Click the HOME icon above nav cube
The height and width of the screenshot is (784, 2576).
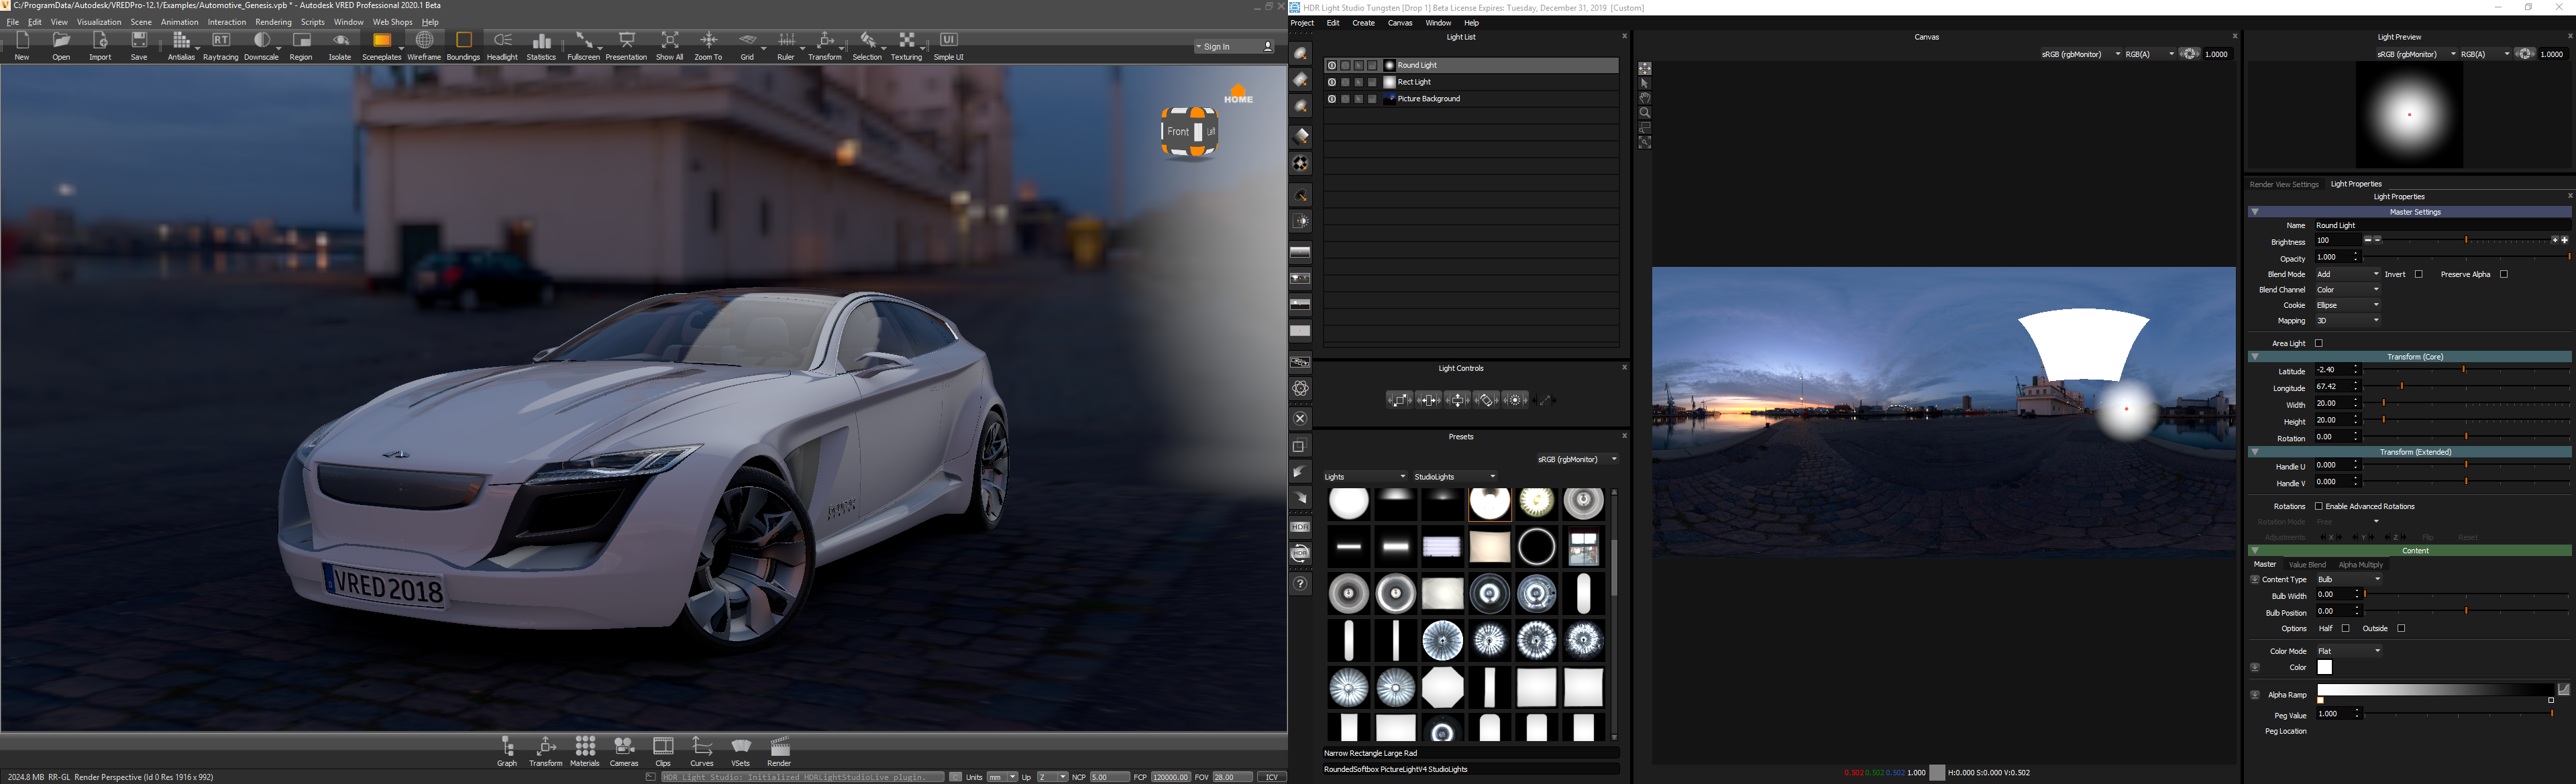click(1238, 94)
